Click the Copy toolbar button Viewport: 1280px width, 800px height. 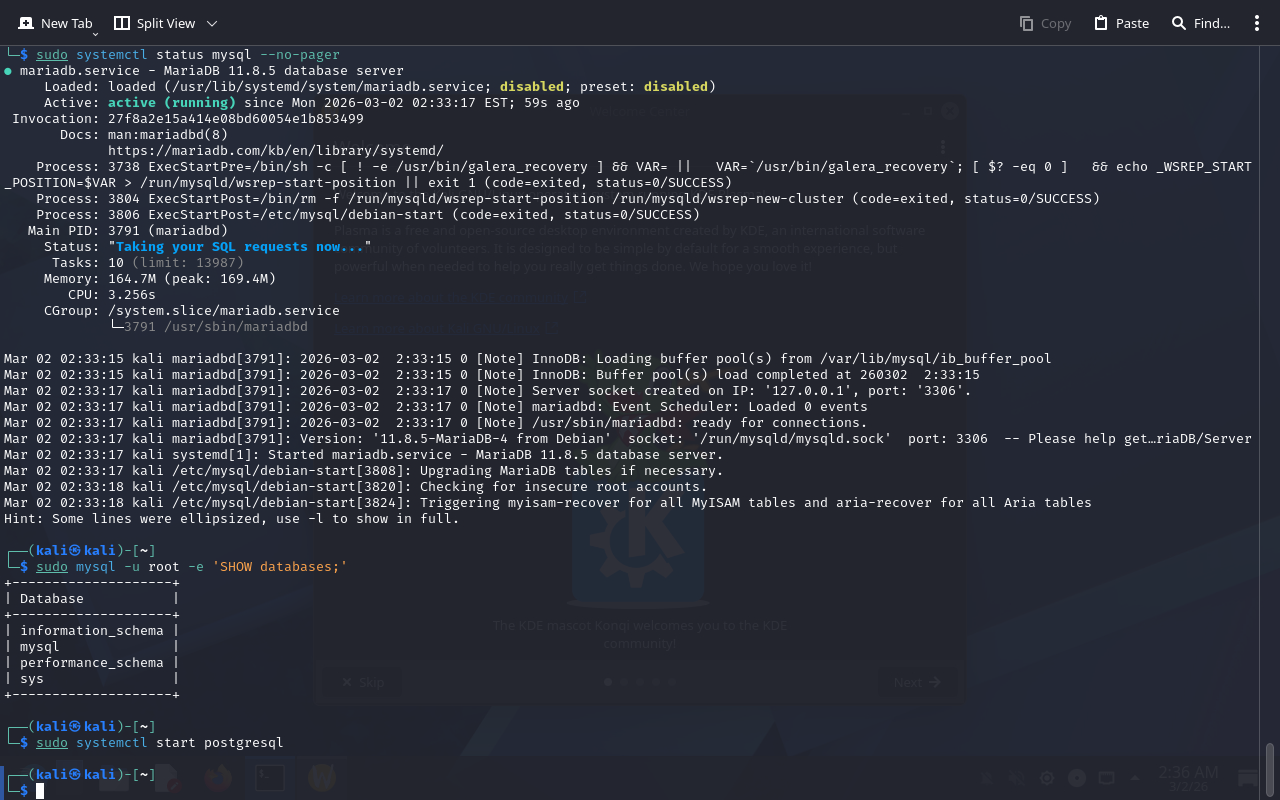[1045, 23]
